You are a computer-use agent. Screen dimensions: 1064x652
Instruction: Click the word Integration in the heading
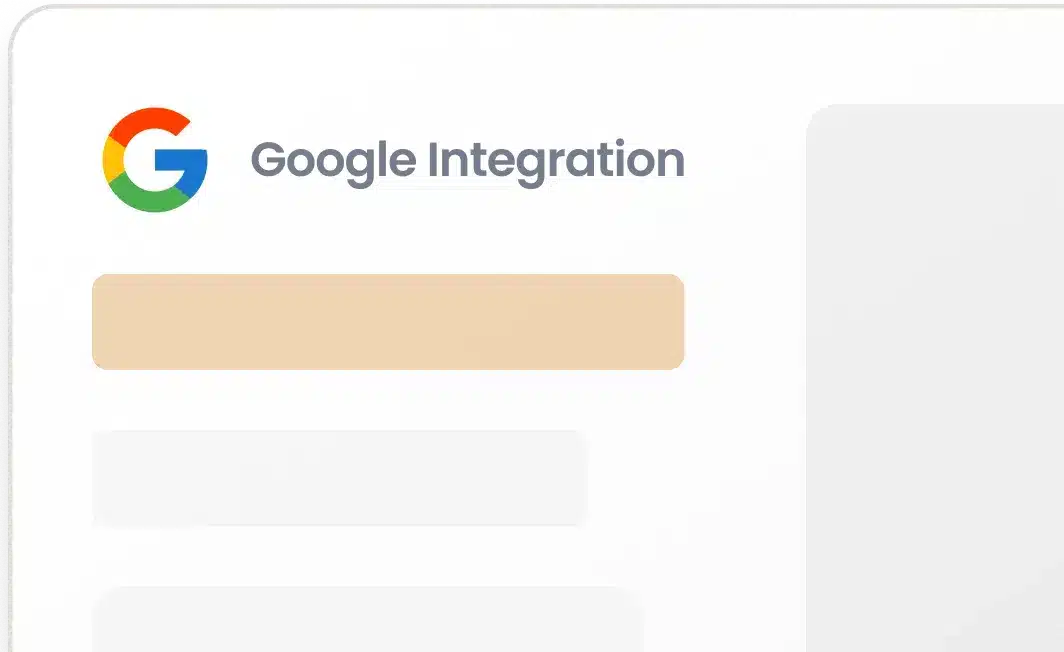tap(556, 161)
